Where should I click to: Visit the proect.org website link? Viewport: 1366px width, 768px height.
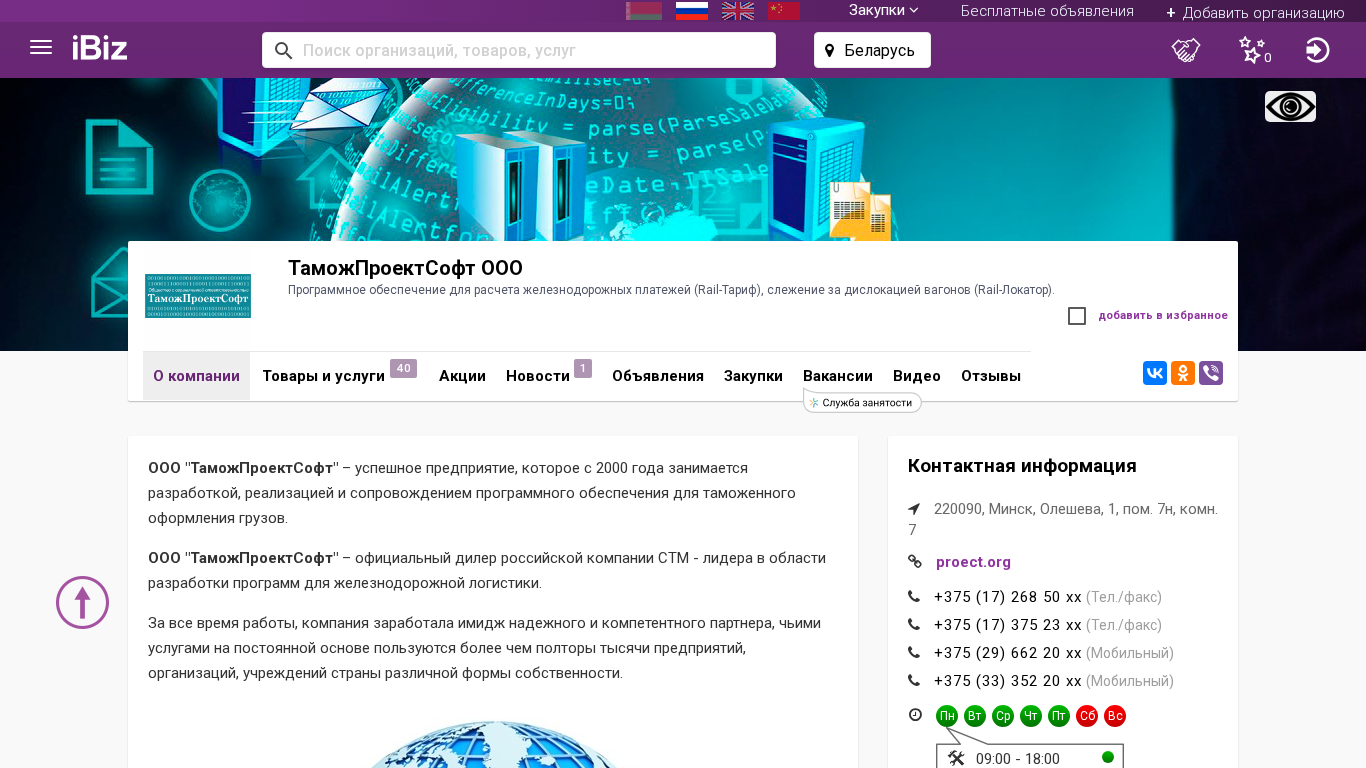click(x=973, y=562)
